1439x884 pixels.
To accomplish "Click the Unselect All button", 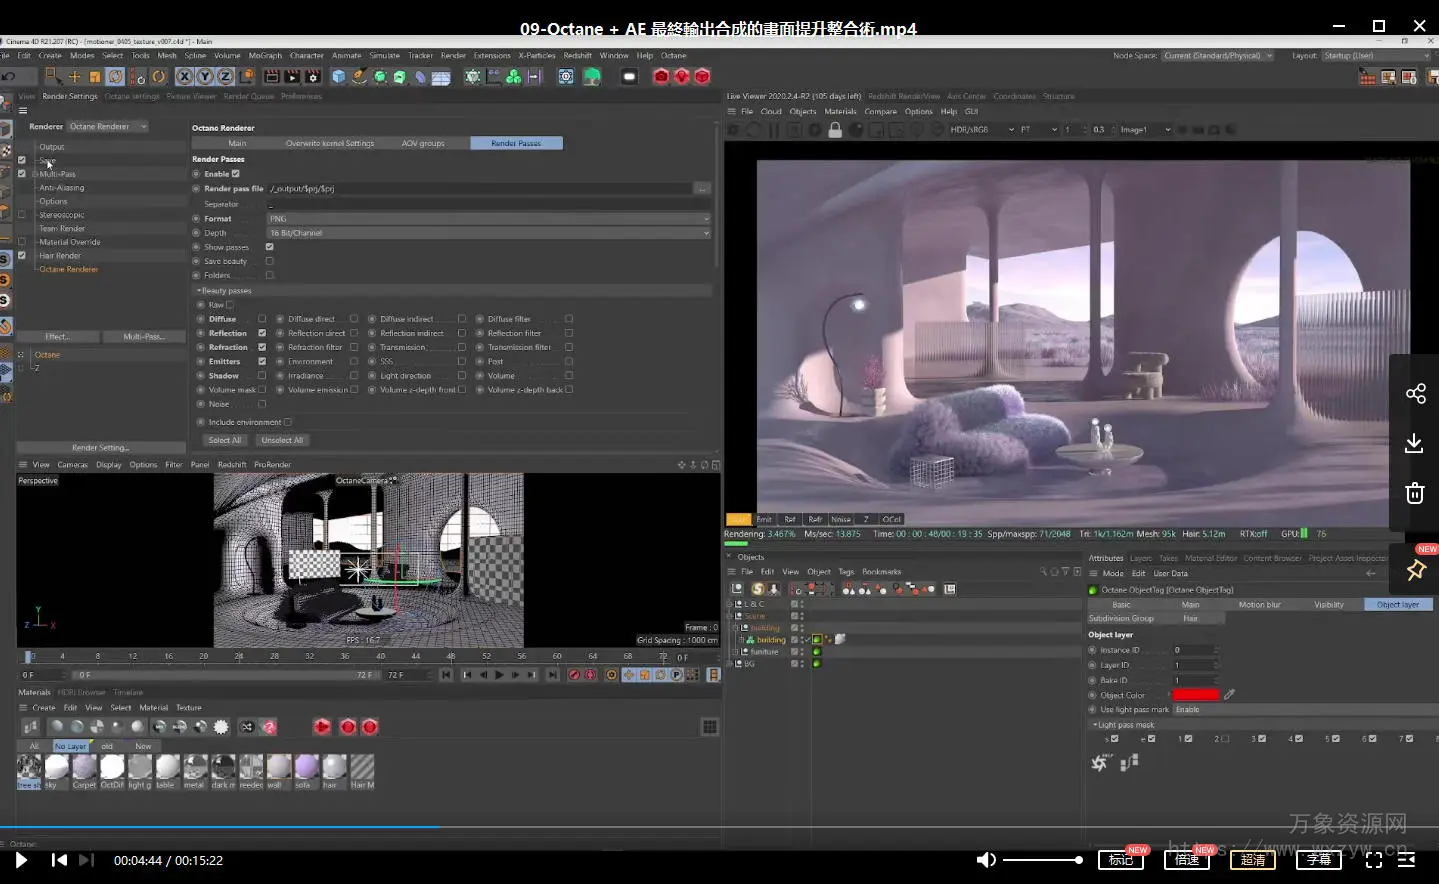I will (x=282, y=440).
